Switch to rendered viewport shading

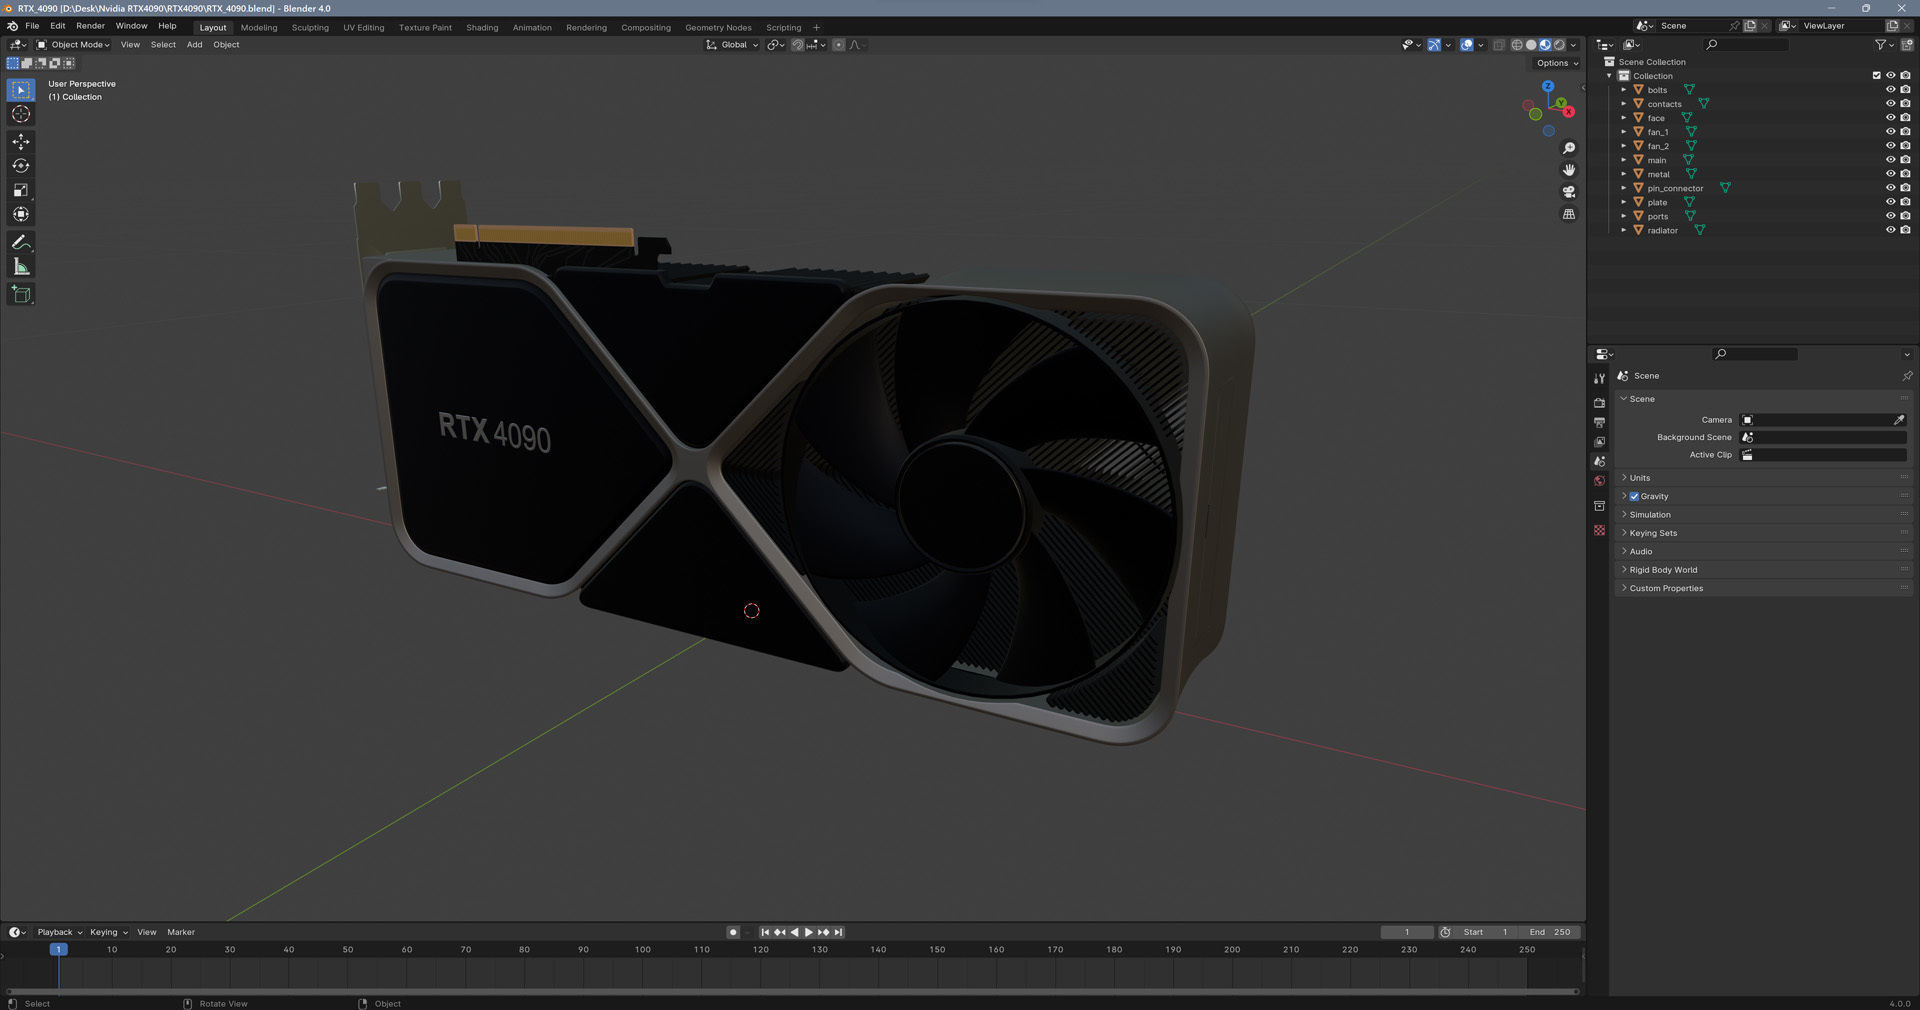[1559, 45]
